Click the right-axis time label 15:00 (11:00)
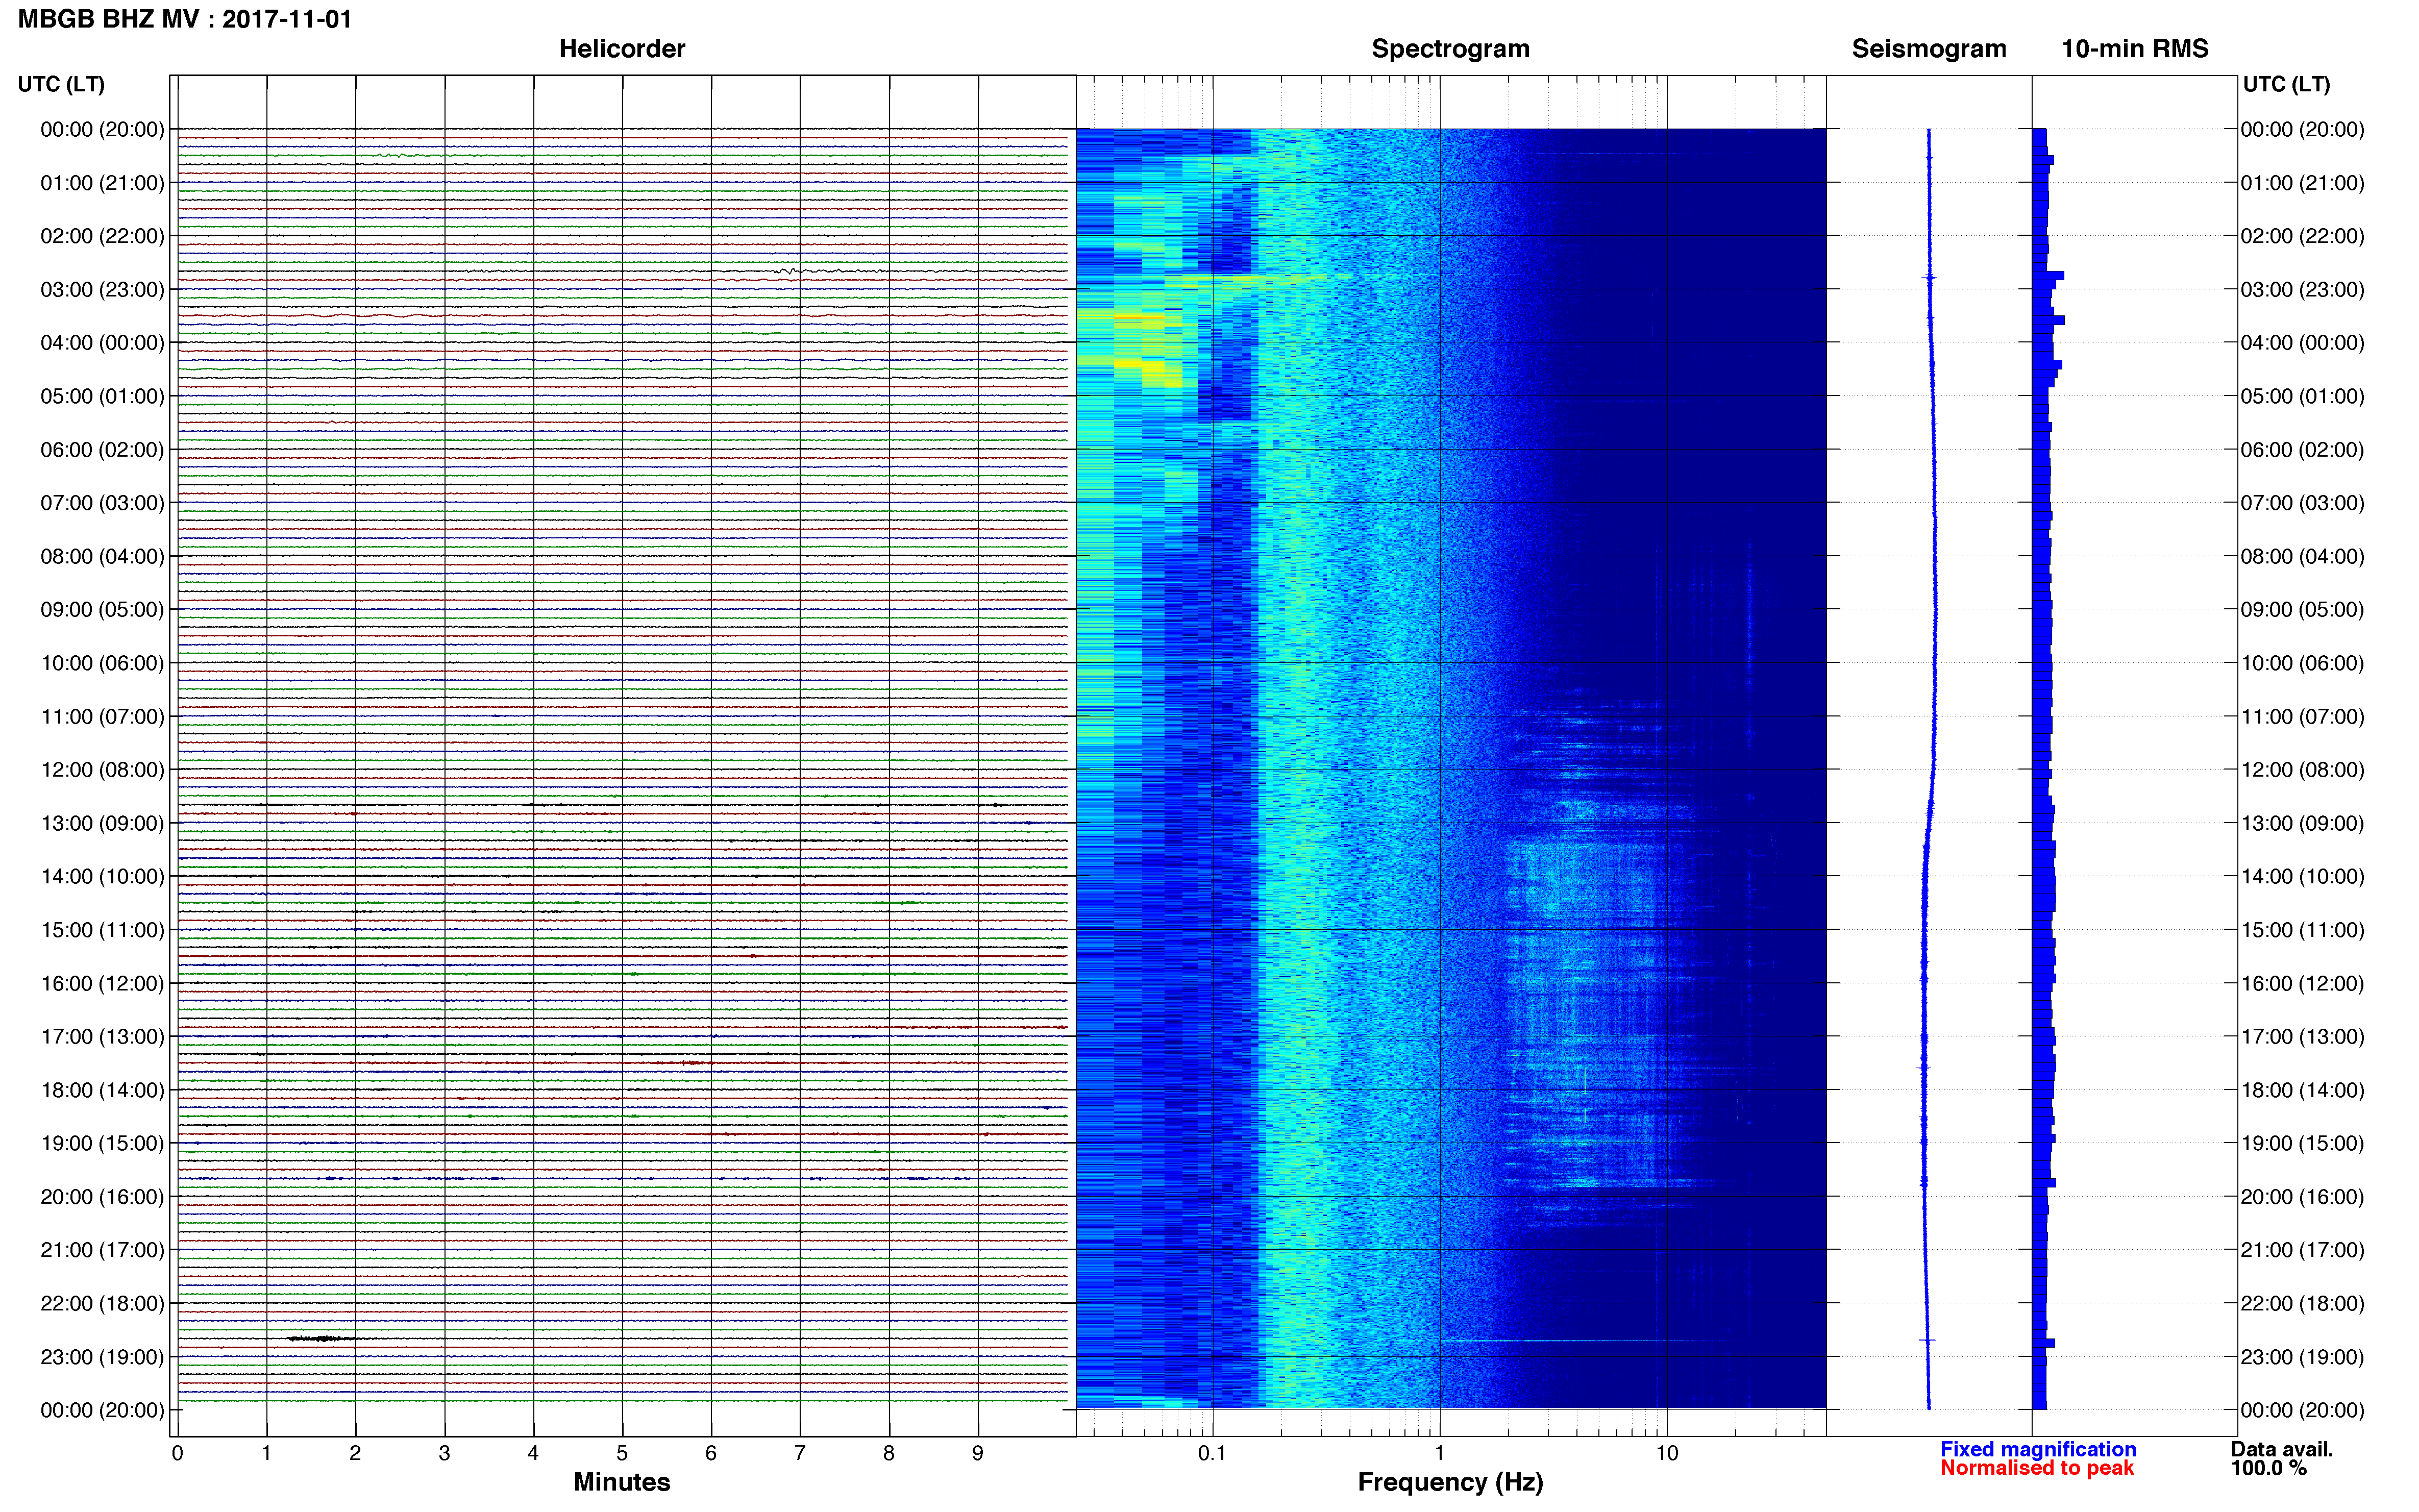2419x1512 pixels. (x=2302, y=930)
